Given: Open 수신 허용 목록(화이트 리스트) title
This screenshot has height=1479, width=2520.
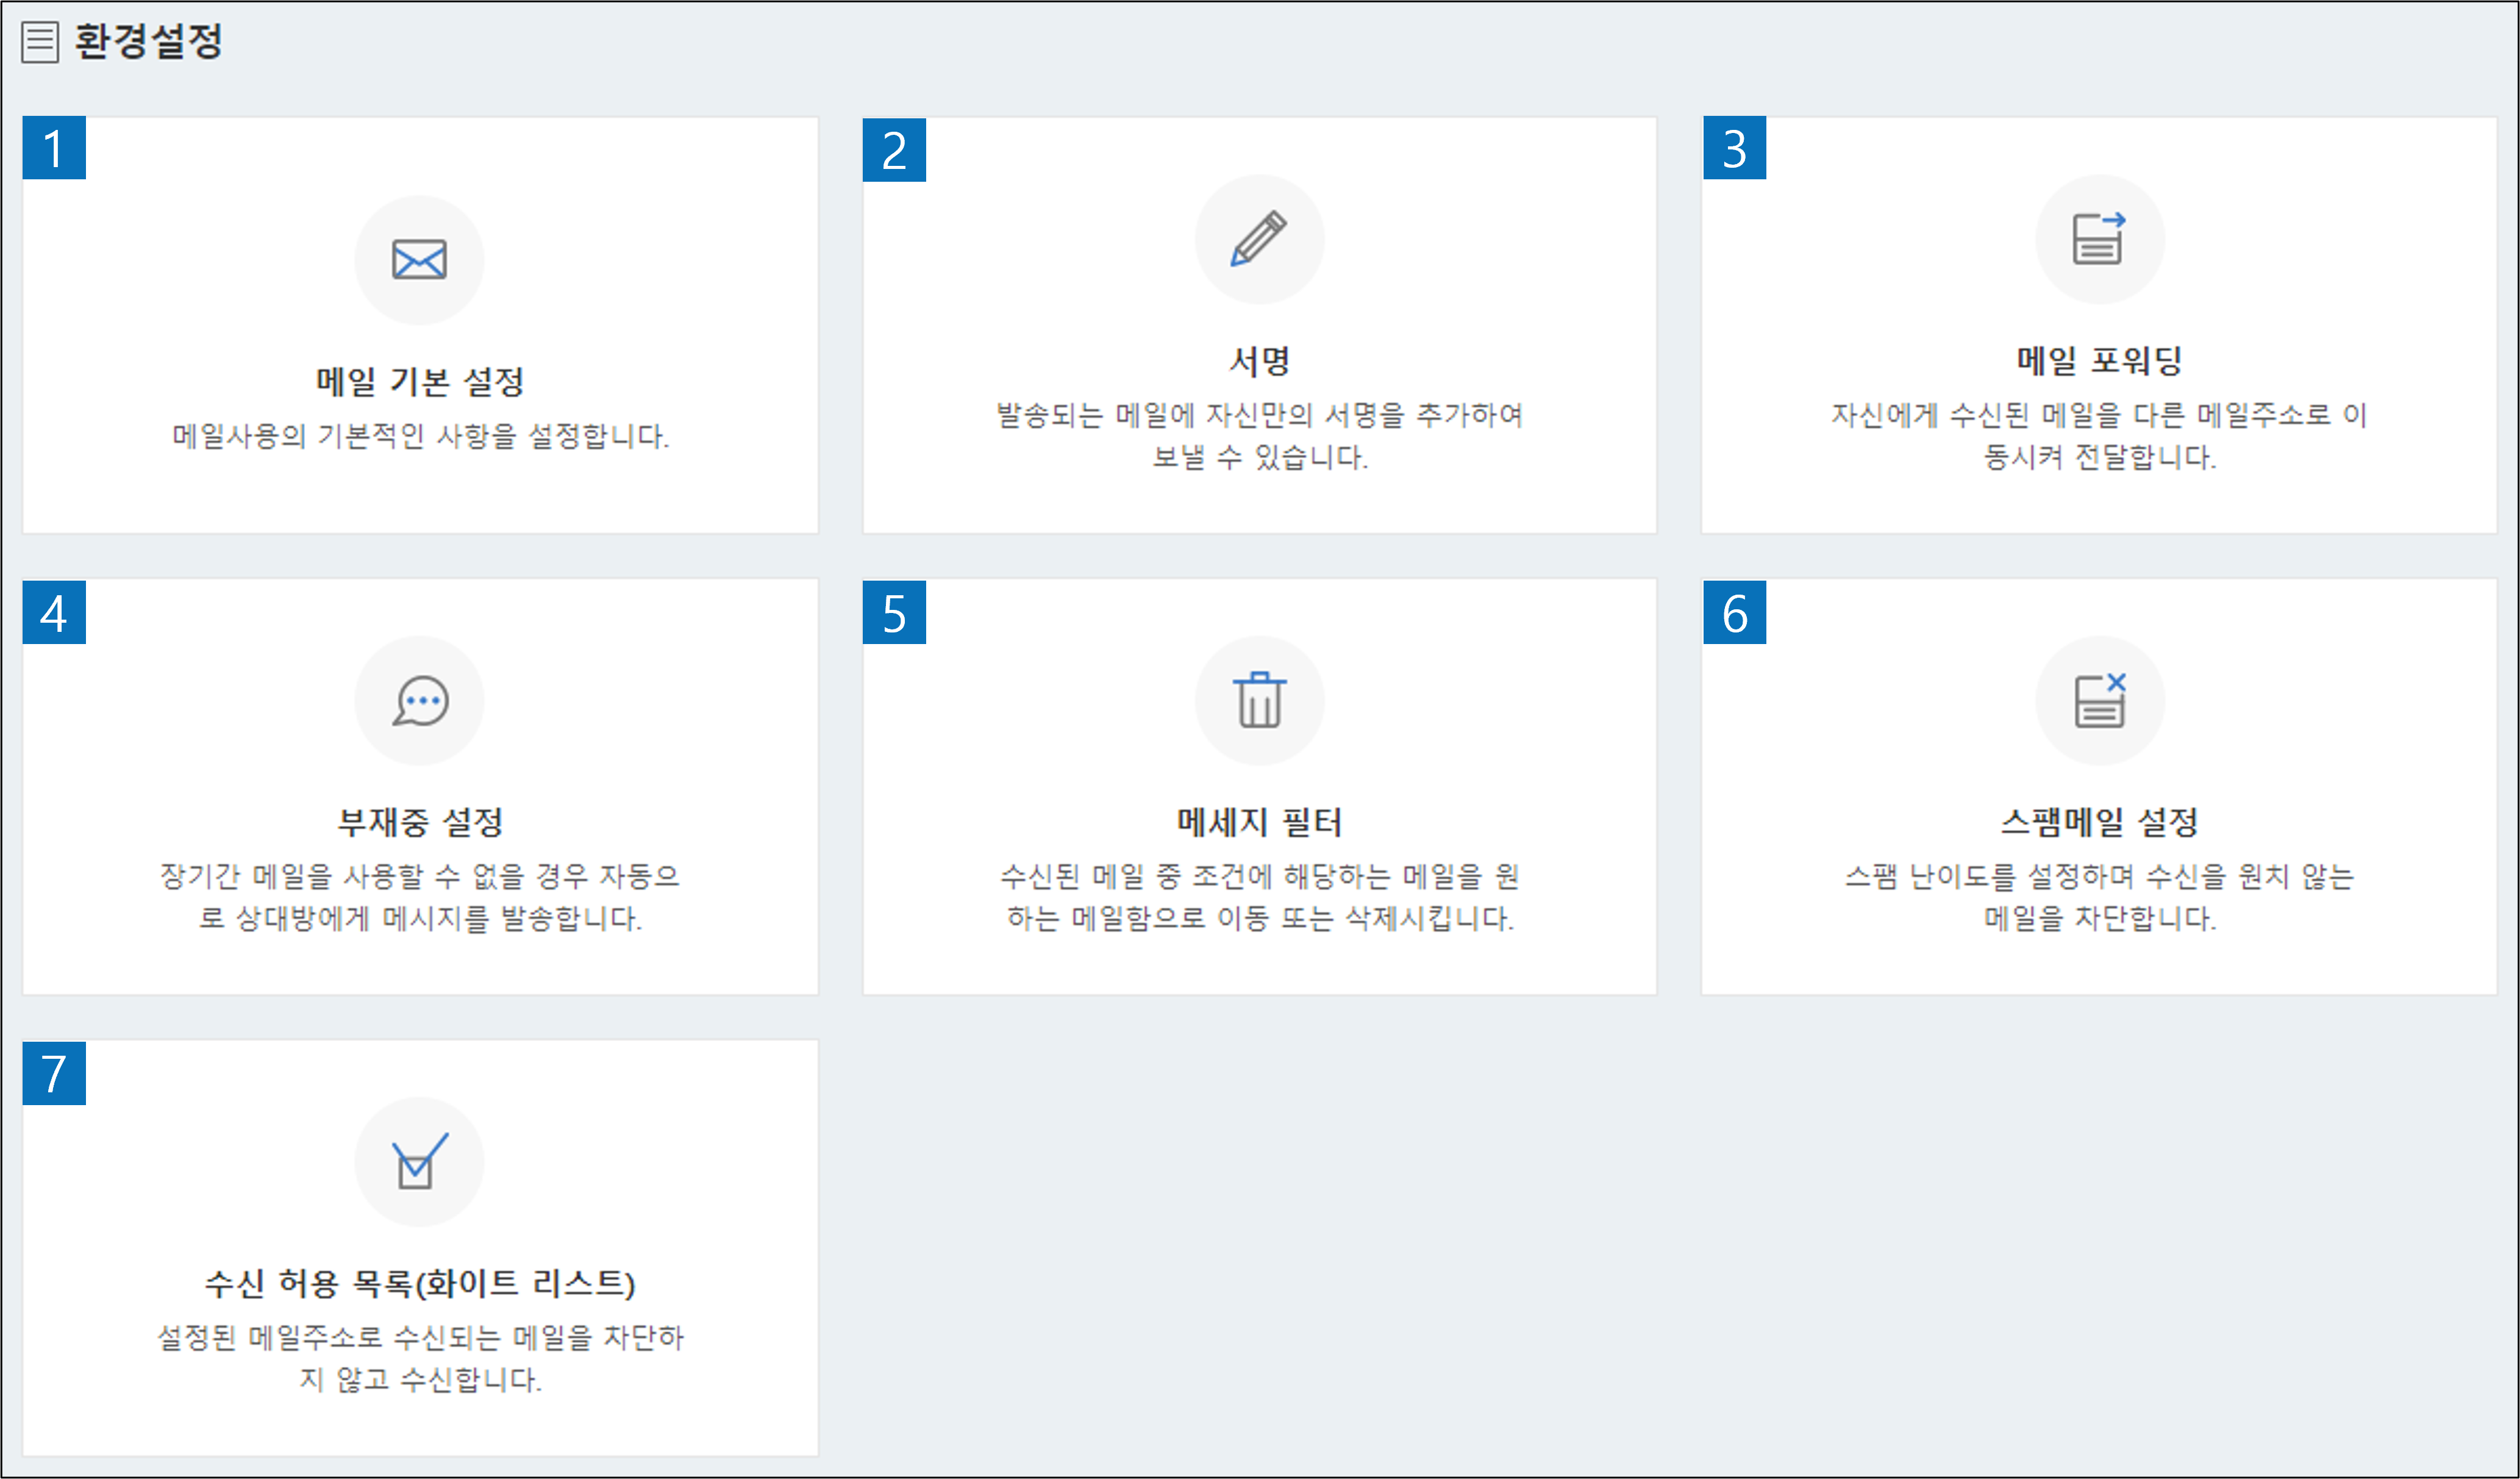Looking at the screenshot, I should [420, 1283].
